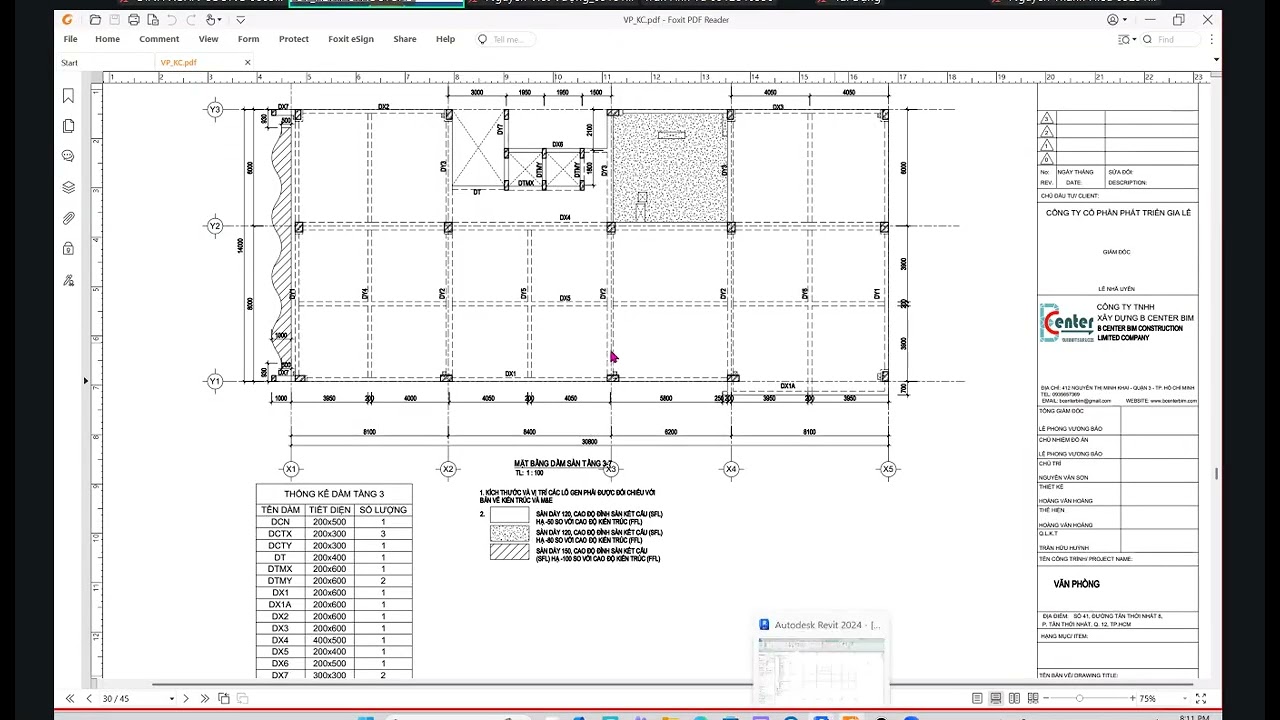1280x720 pixels.
Task: Switch to the Home ribbon tab
Action: point(107,39)
